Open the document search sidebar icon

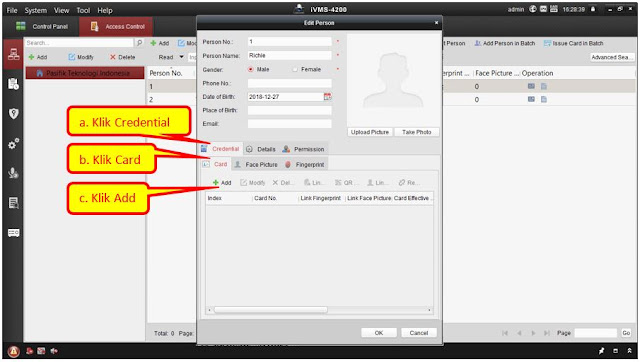tap(13, 203)
